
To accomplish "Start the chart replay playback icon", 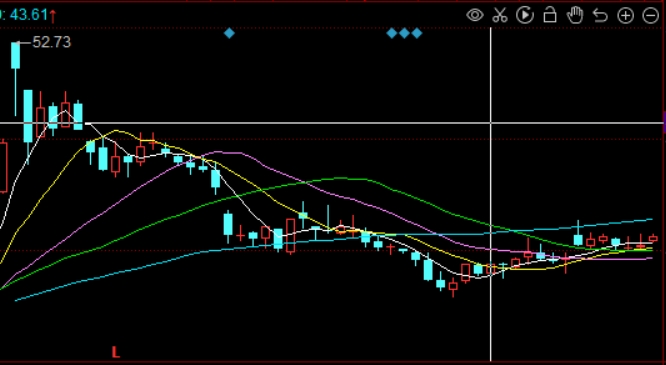I will (525, 15).
